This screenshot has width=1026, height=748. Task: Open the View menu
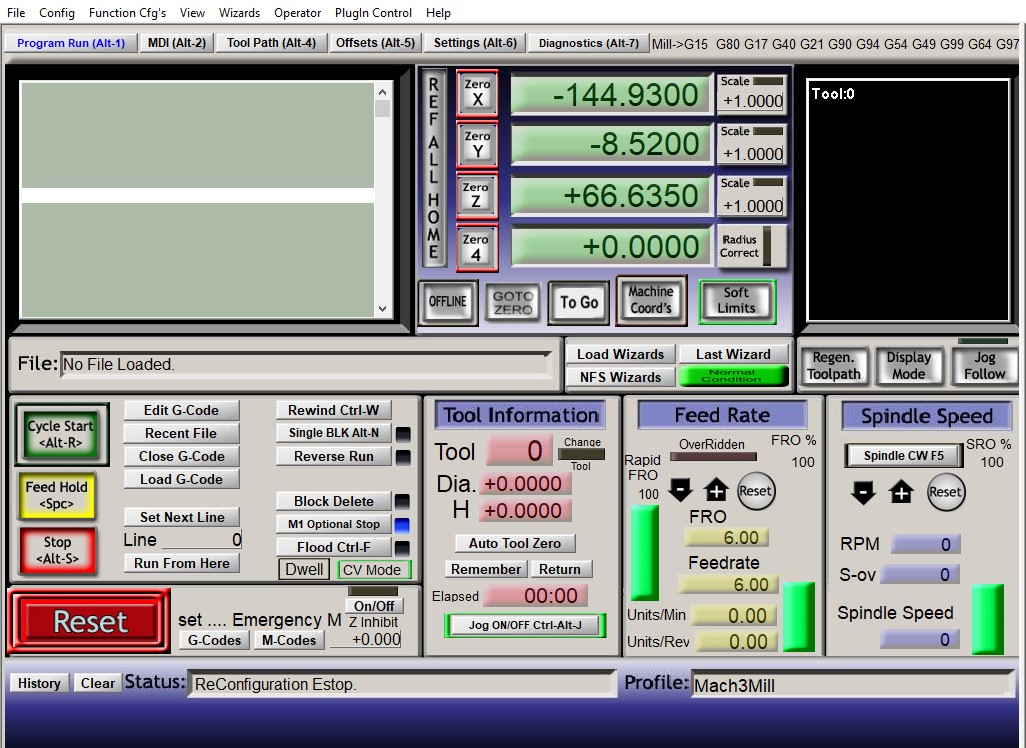(x=192, y=12)
